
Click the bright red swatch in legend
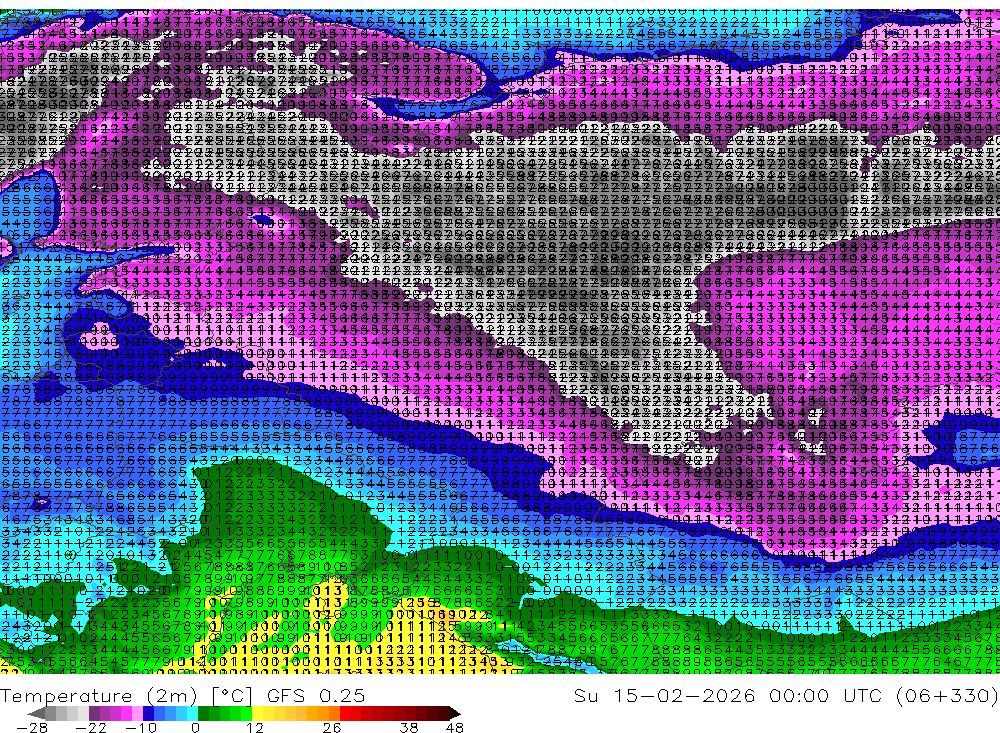[x=345, y=713]
